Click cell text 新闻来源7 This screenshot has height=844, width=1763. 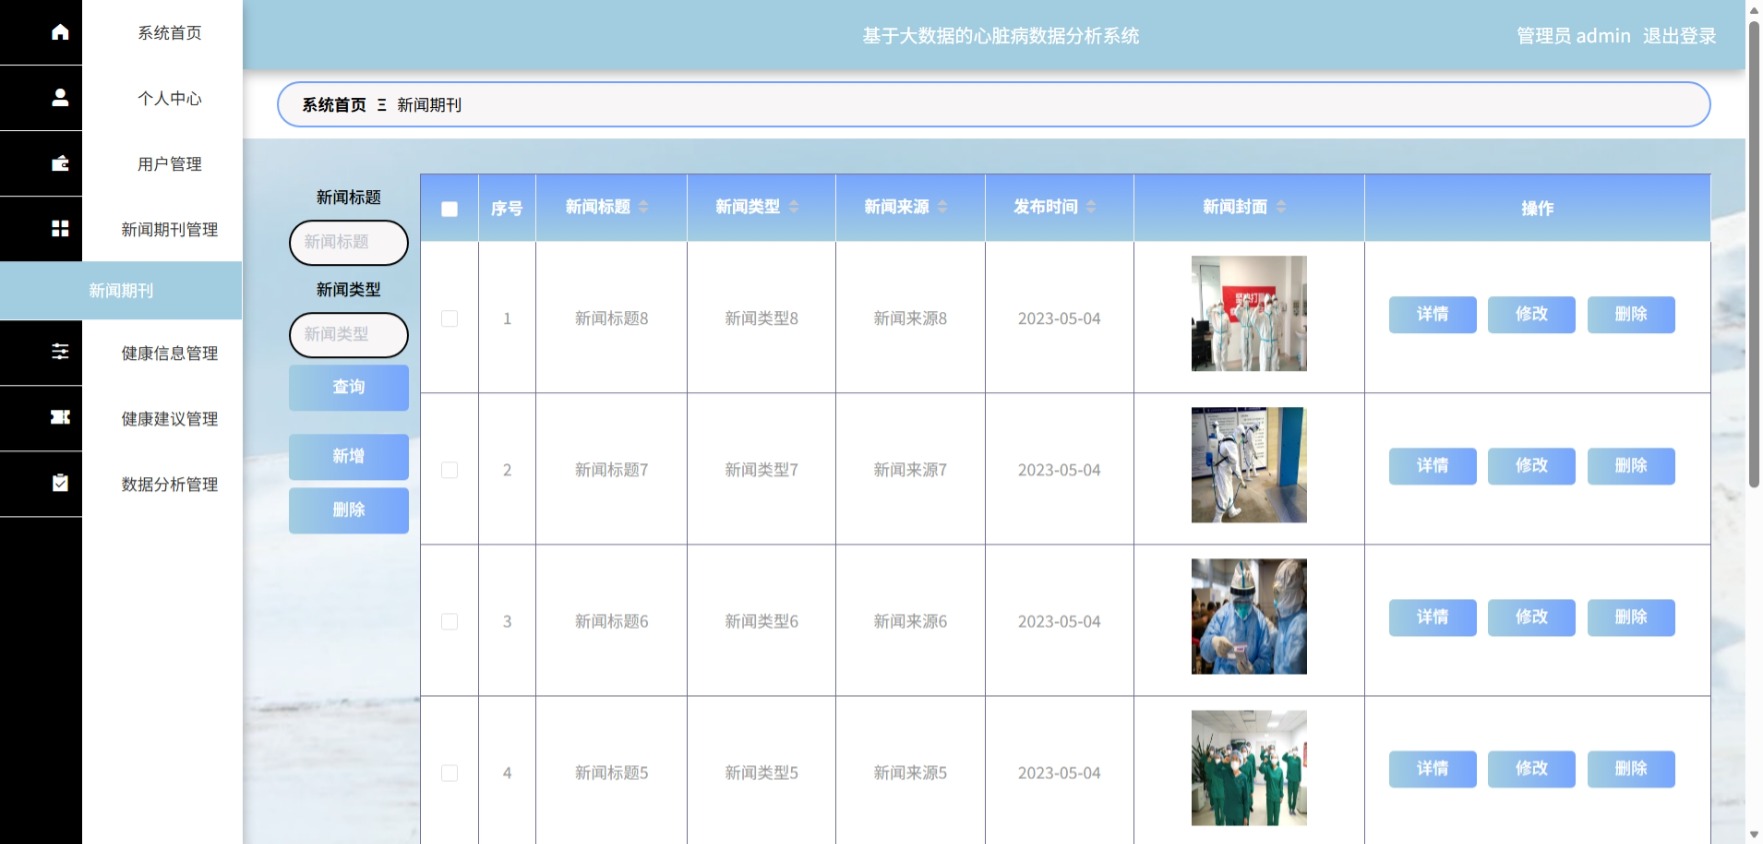[910, 470]
